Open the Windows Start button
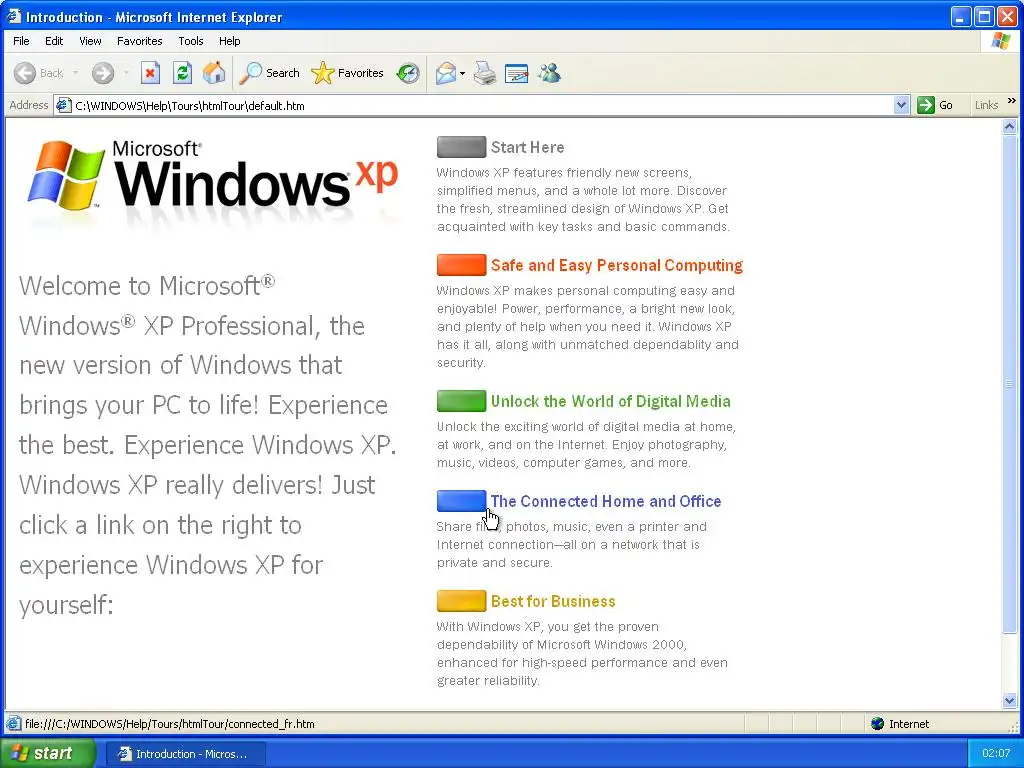Screen dimensions: 1024x768 (x=47, y=753)
